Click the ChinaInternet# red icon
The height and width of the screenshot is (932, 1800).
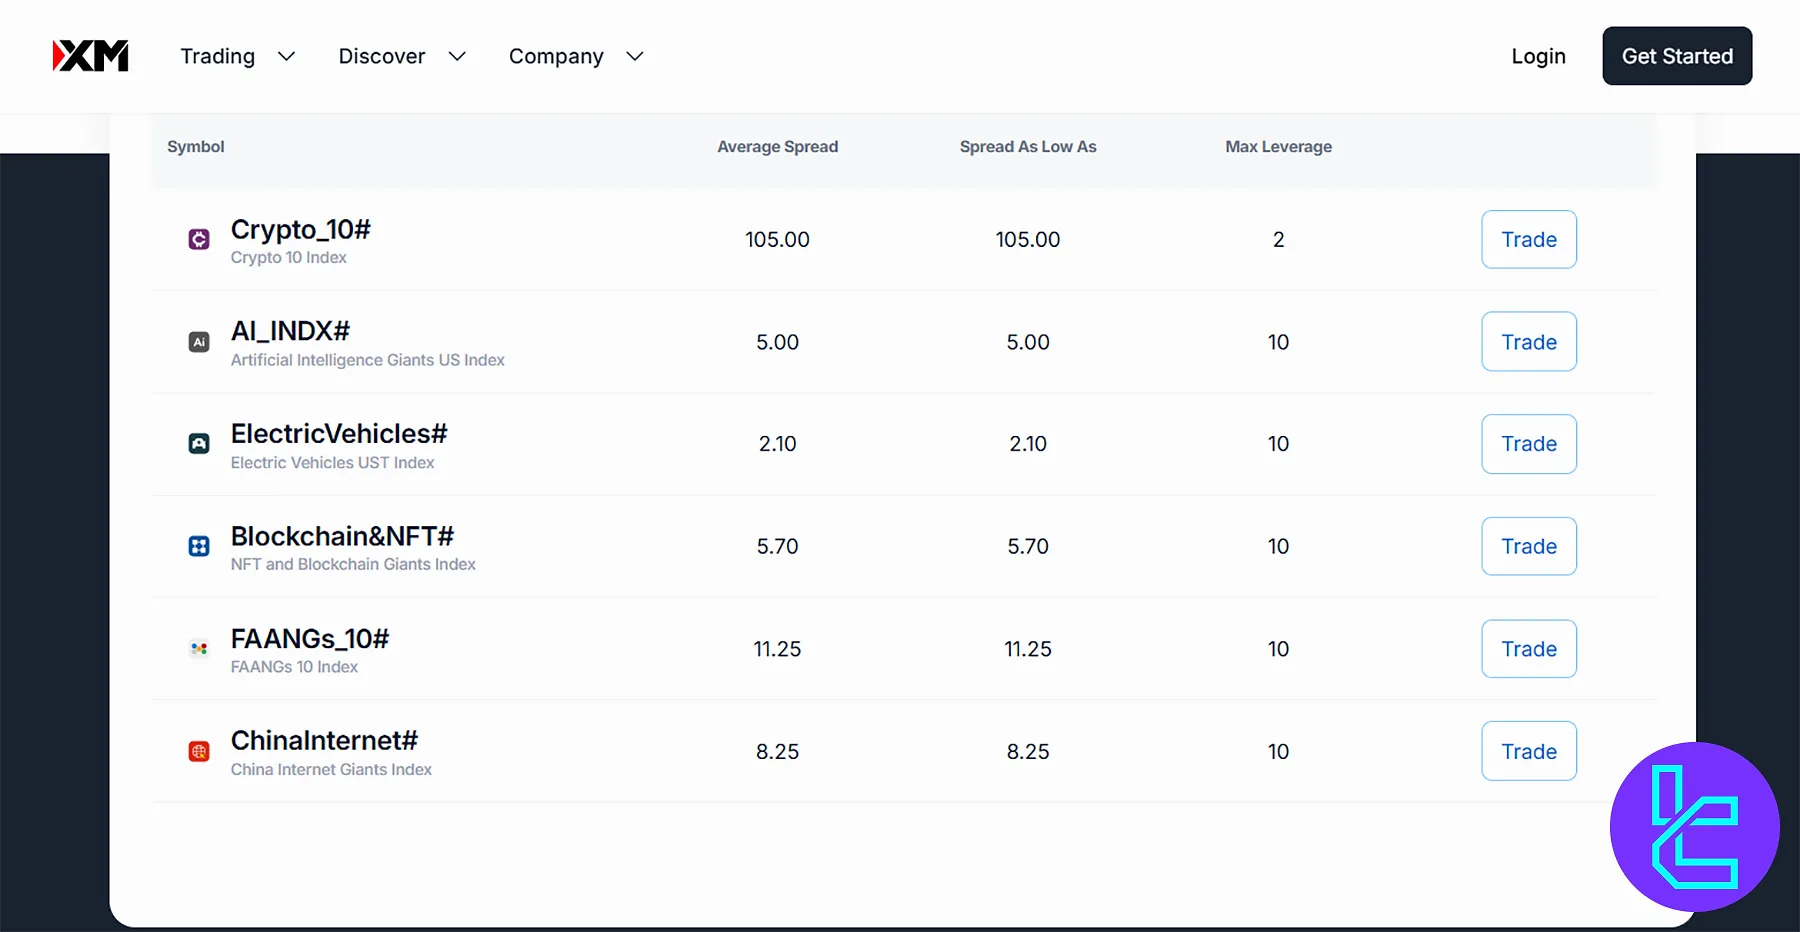pyautogui.click(x=199, y=752)
